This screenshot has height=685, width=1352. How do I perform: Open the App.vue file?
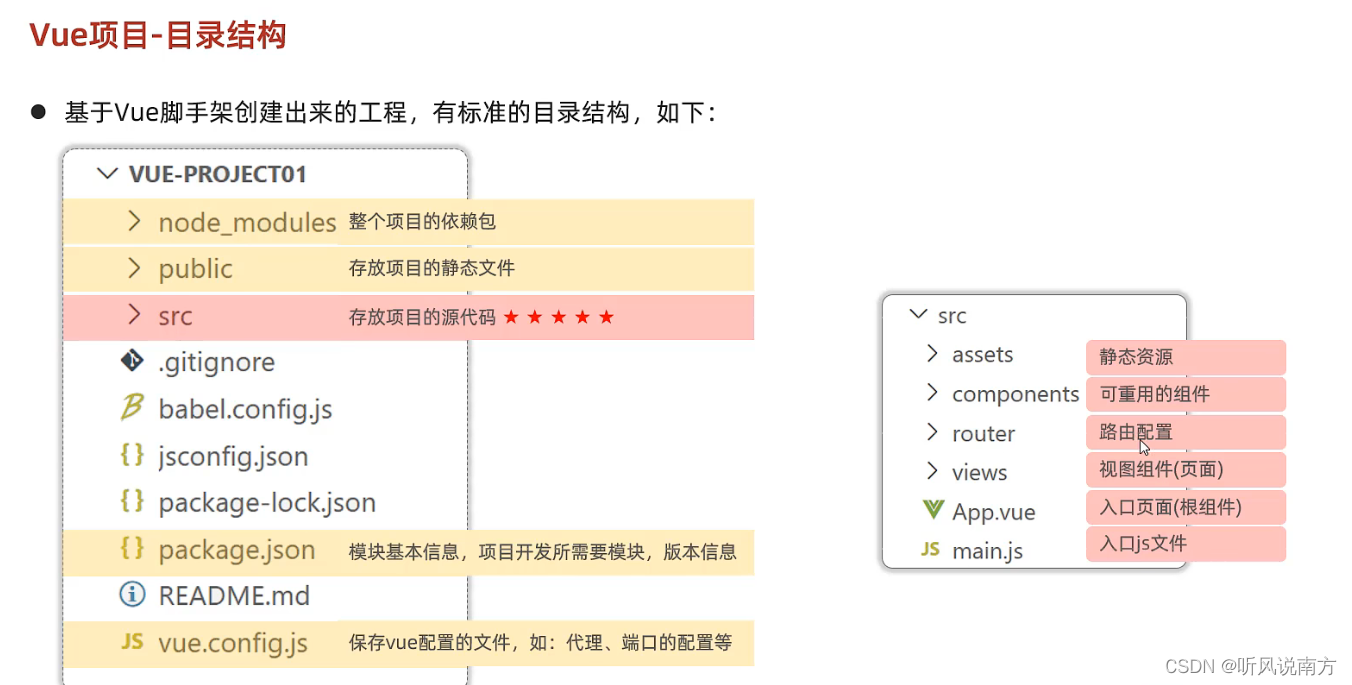coord(993,512)
